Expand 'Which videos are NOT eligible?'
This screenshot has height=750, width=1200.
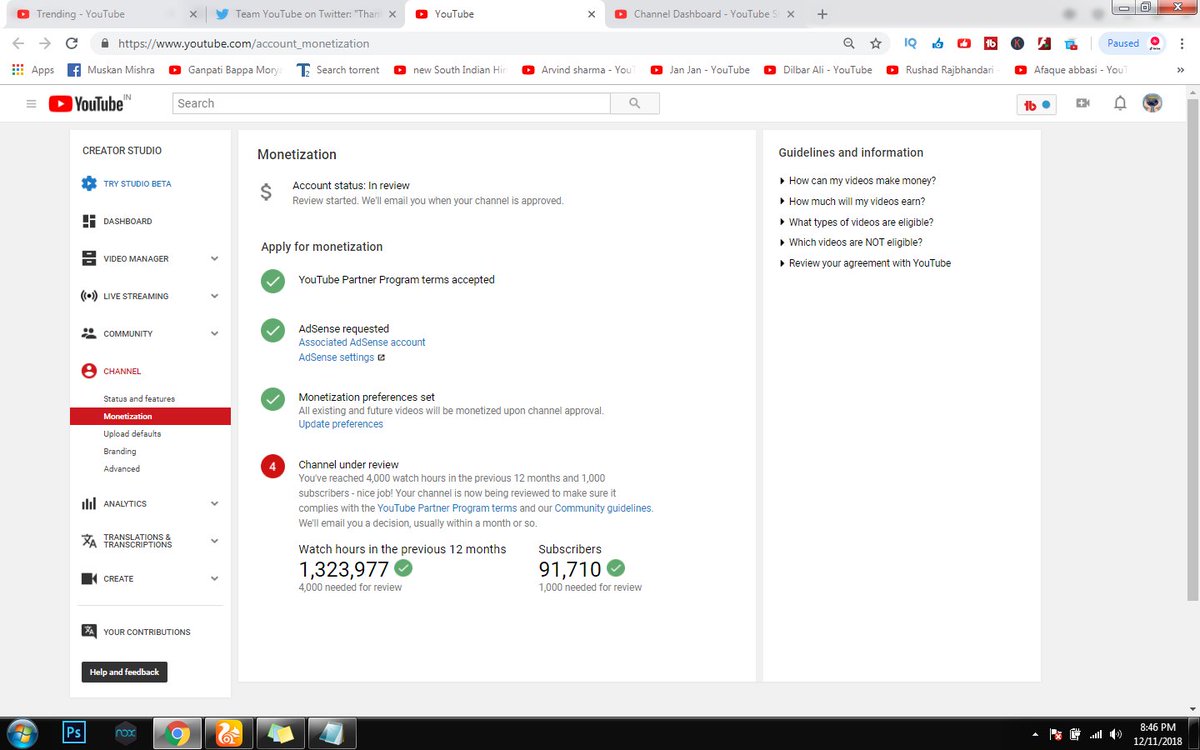coord(850,242)
